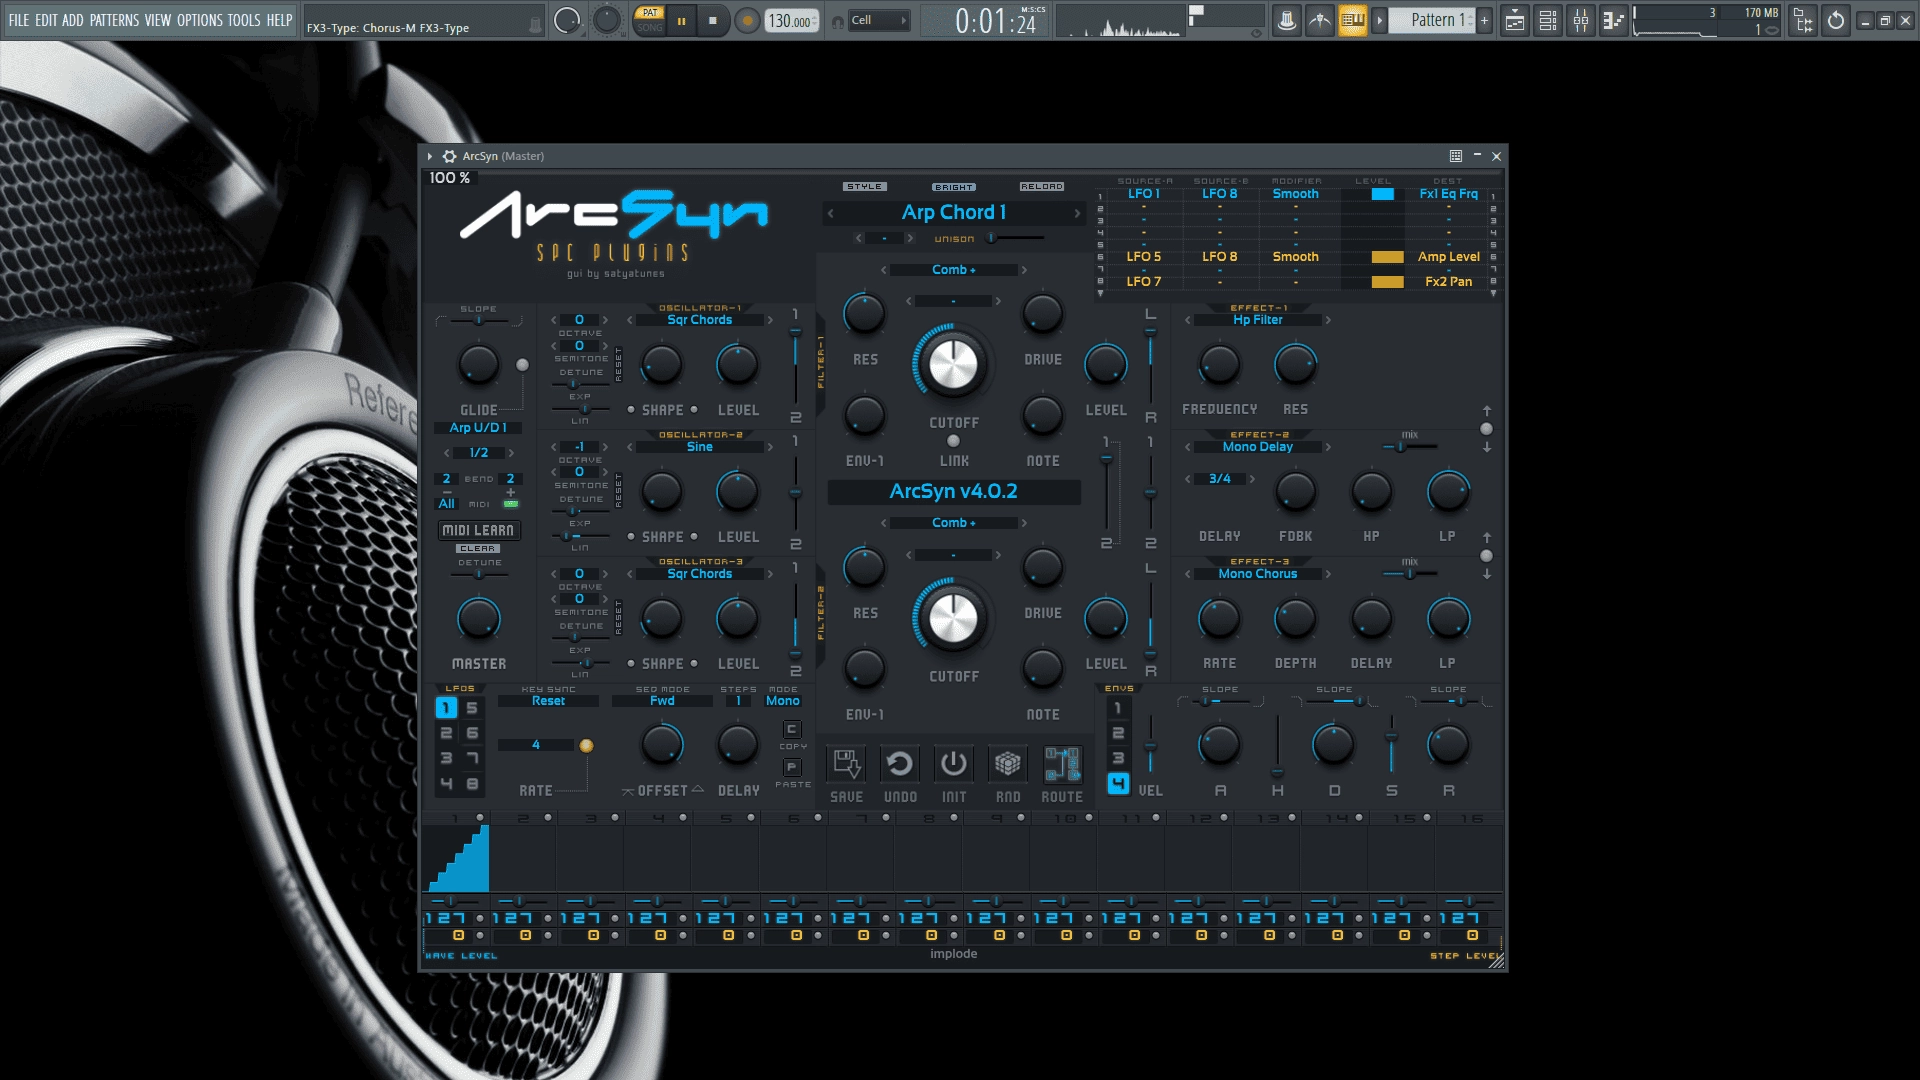Open the OPTIONS menu
The height and width of the screenshot is (1080, 1920).
click(x=200, y=20)
